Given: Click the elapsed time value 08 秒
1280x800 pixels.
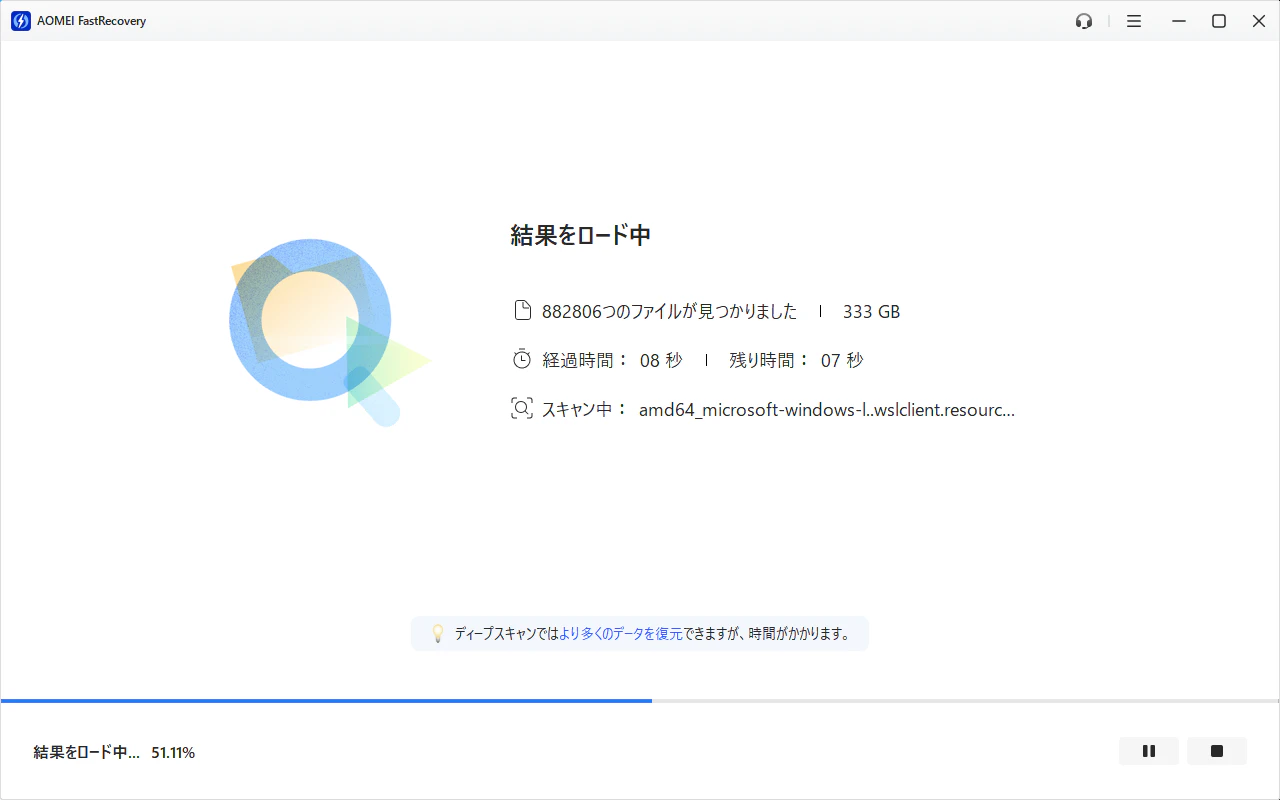Looking at the screenshot, I should click(661, 360).
